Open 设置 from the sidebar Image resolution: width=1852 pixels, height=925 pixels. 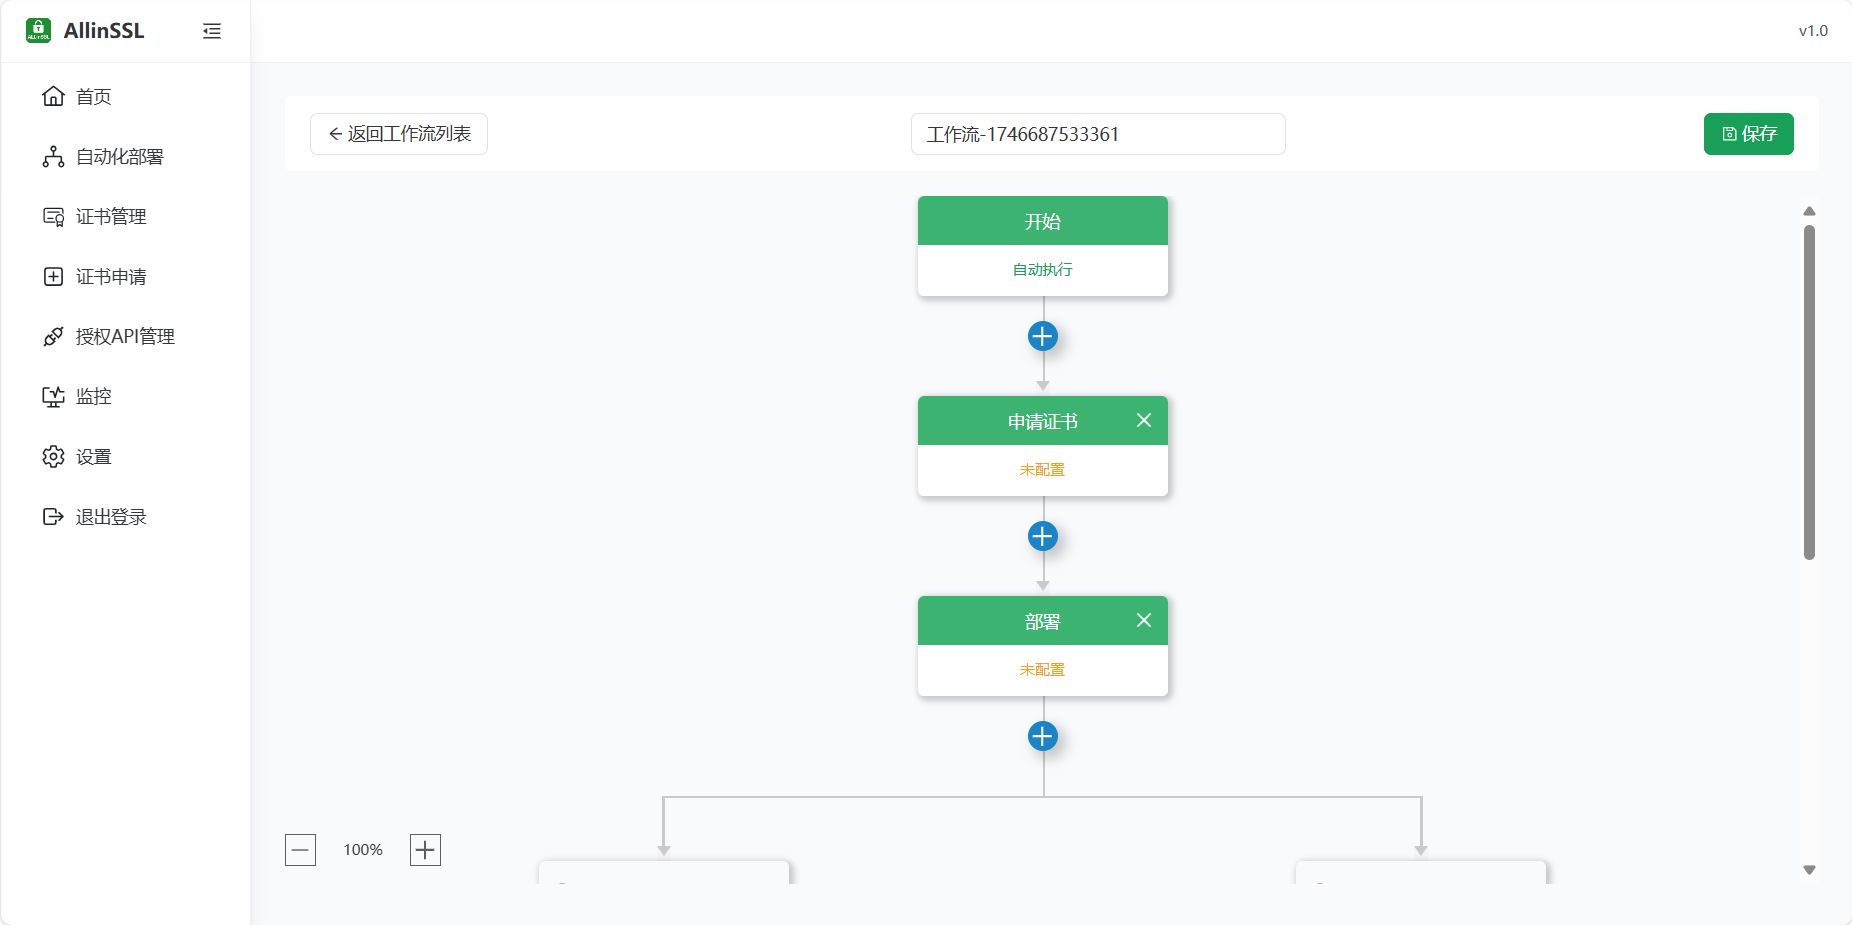tap(93, 457)
